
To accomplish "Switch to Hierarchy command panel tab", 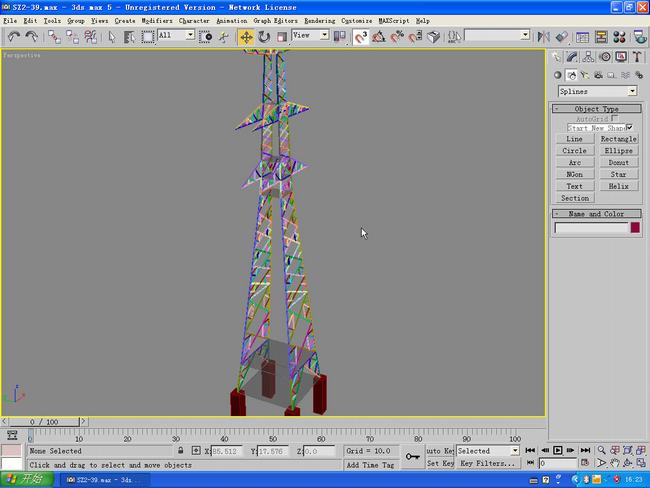I will [588, 57].
